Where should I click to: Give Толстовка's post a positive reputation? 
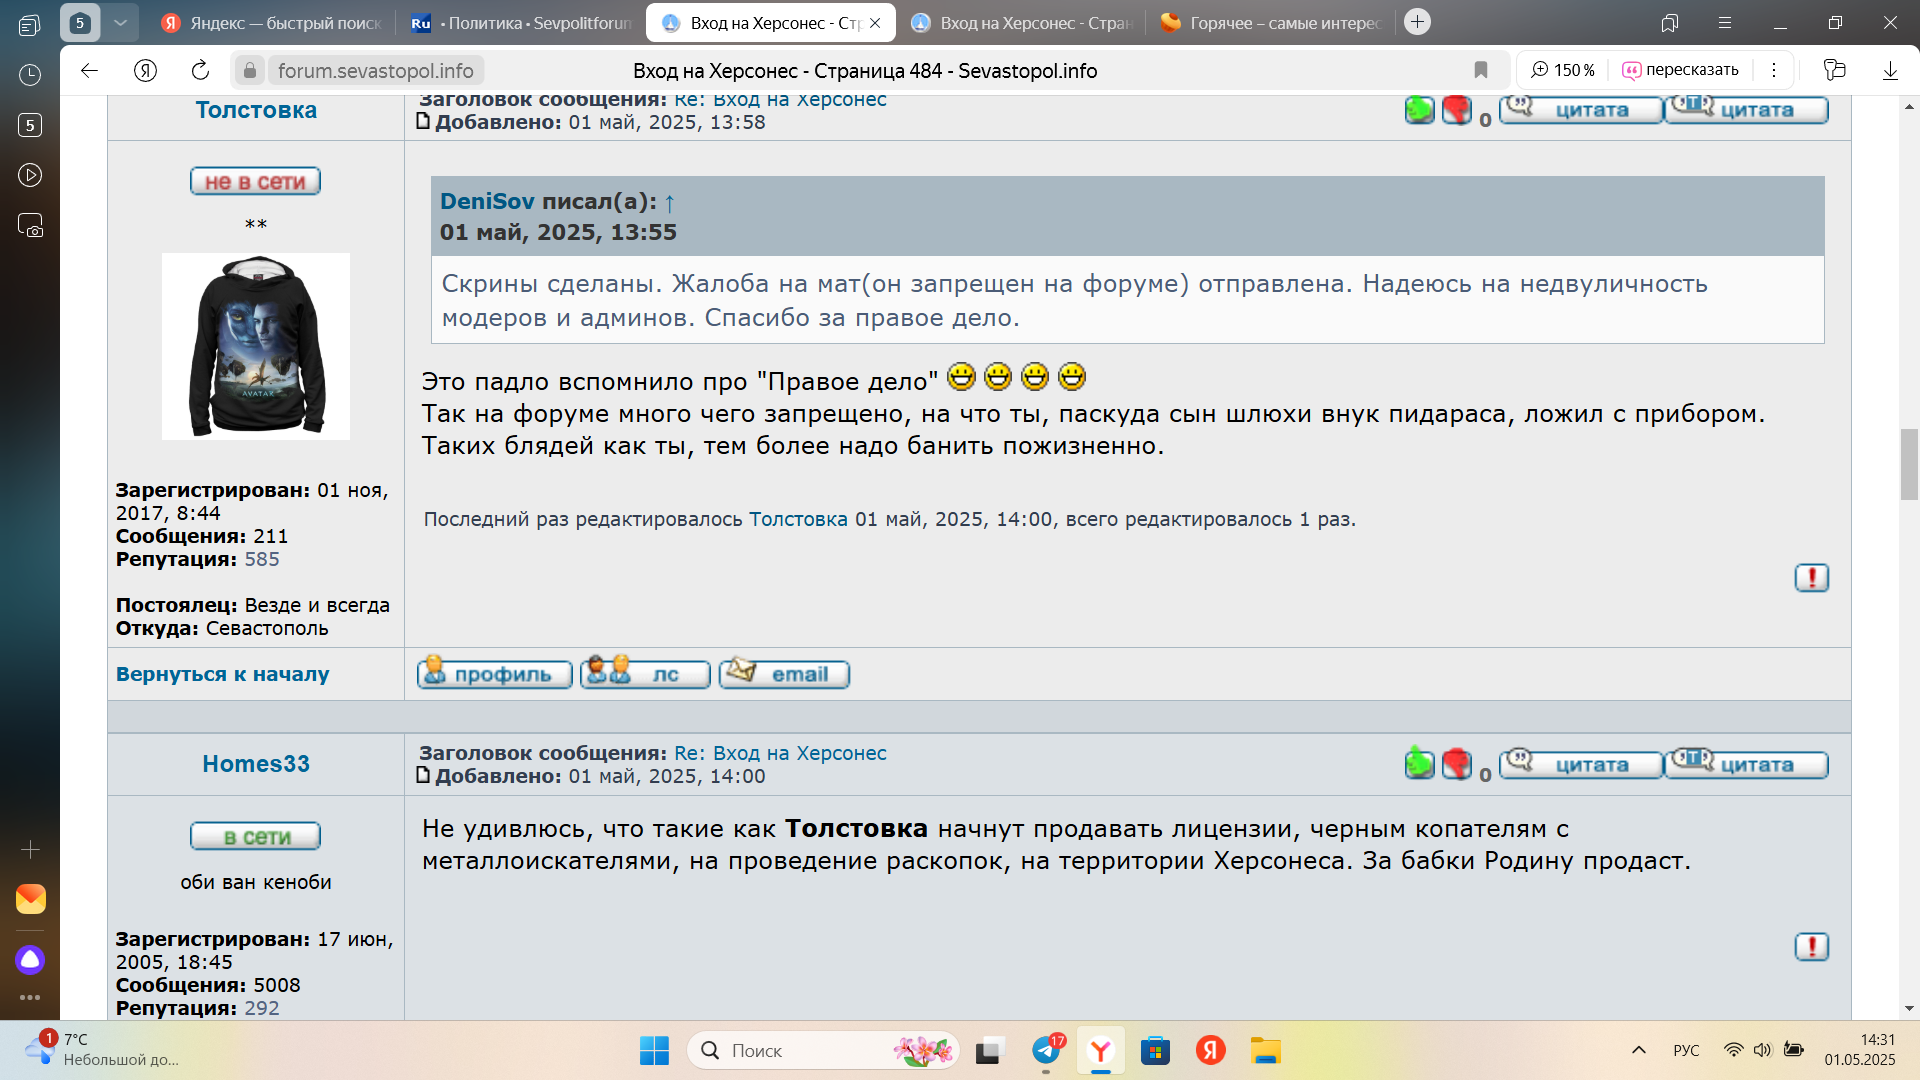point(1419,110)
